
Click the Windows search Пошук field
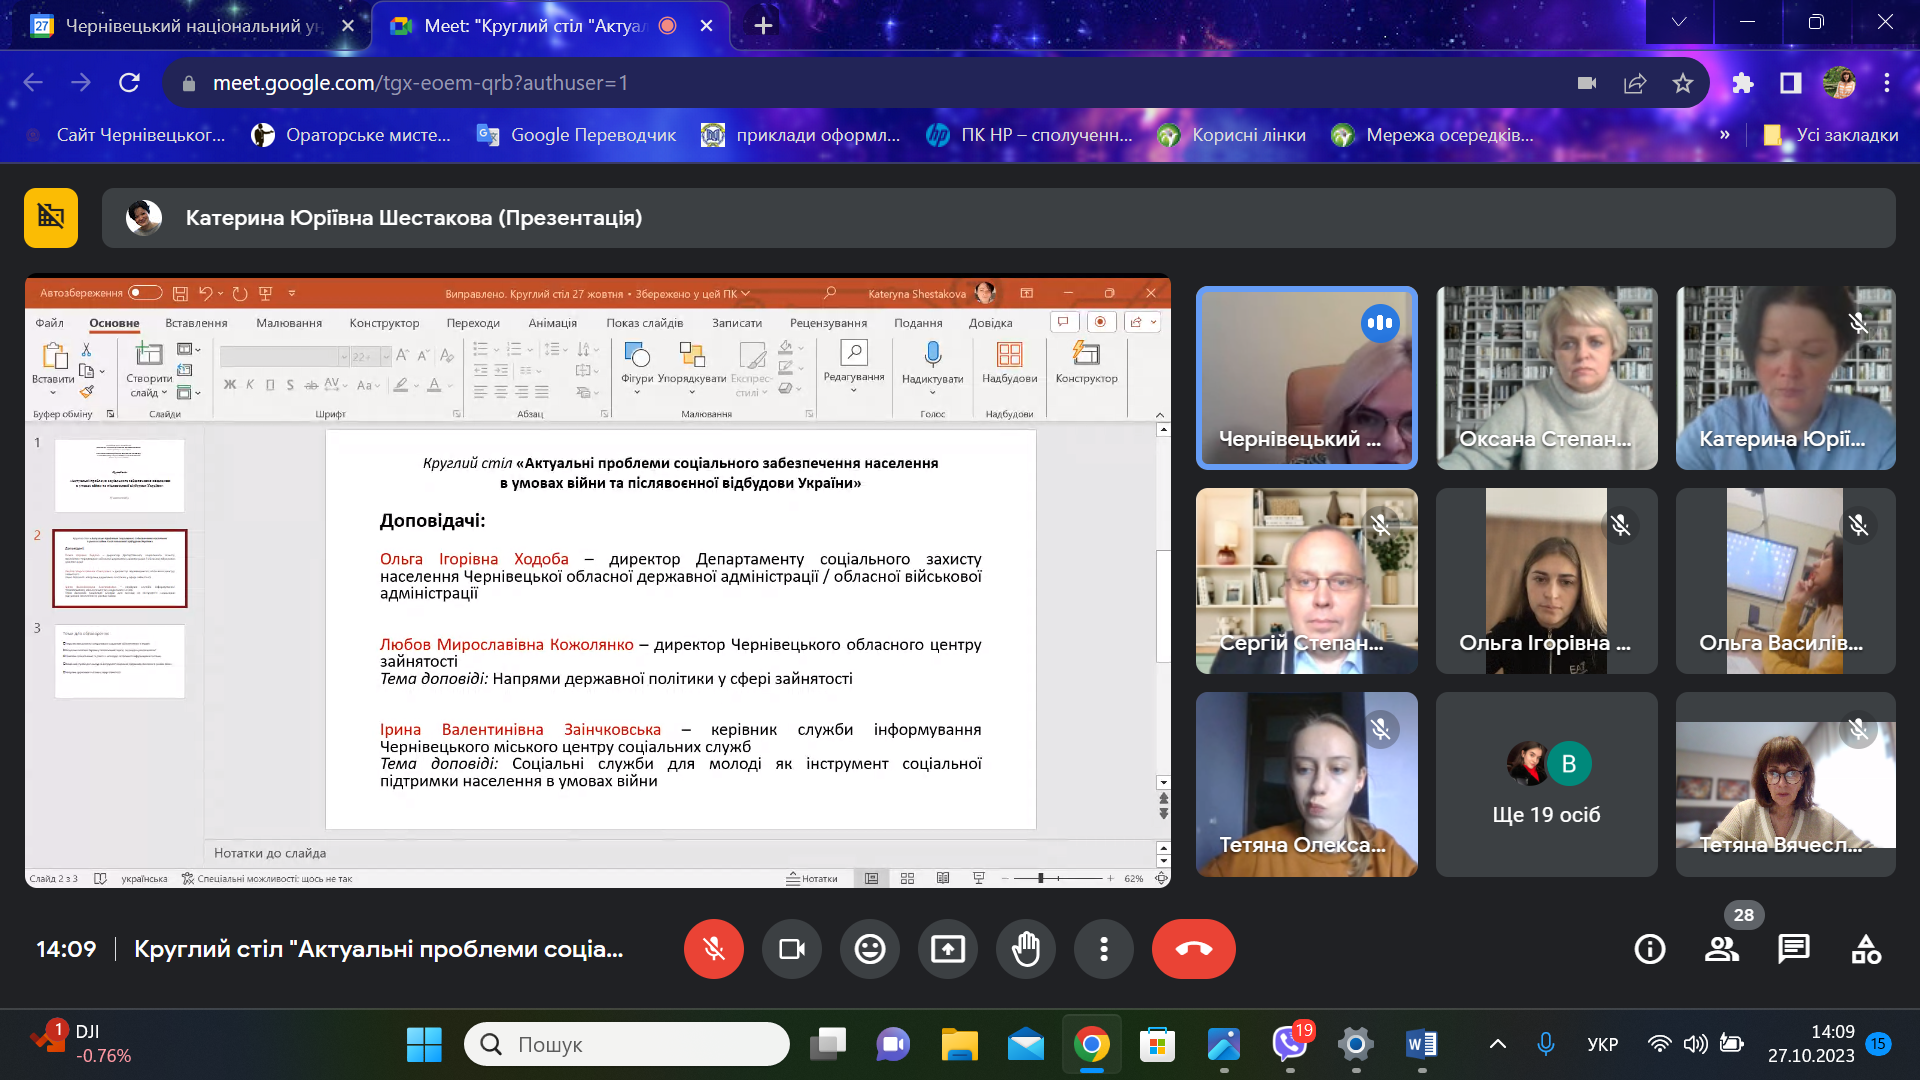pyautogui.click(x=627, y=1044)
